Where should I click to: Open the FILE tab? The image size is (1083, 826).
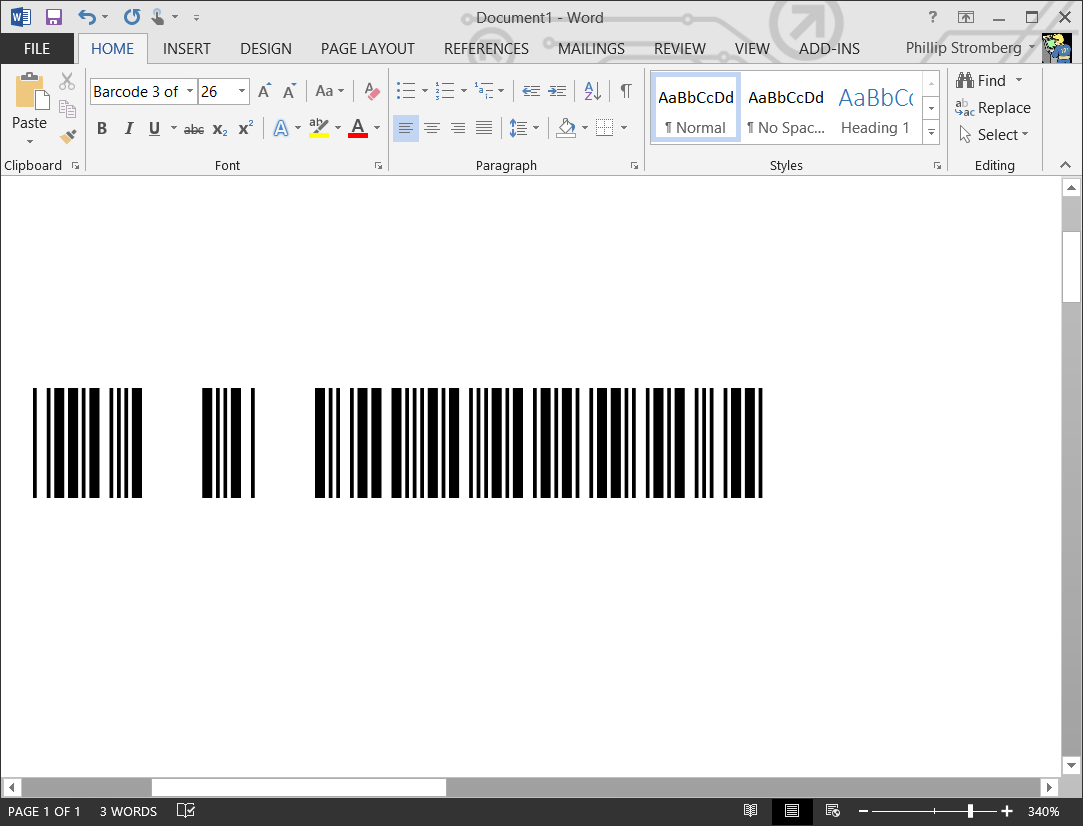click(x=37, y=48)
